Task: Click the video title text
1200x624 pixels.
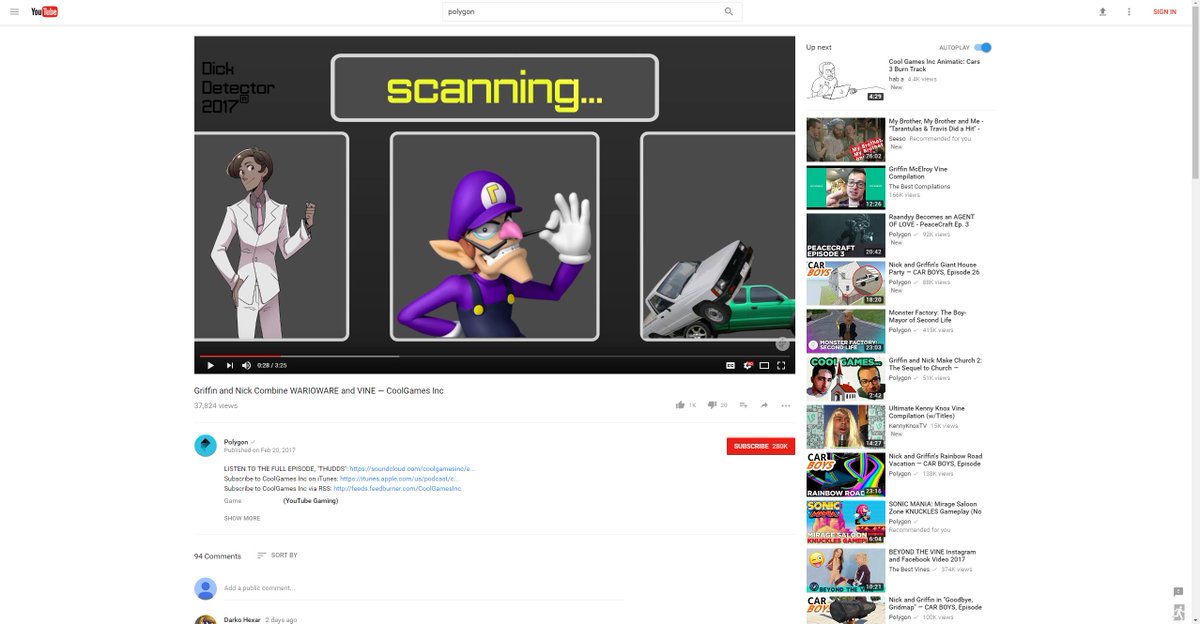Action: click(319, 390)
